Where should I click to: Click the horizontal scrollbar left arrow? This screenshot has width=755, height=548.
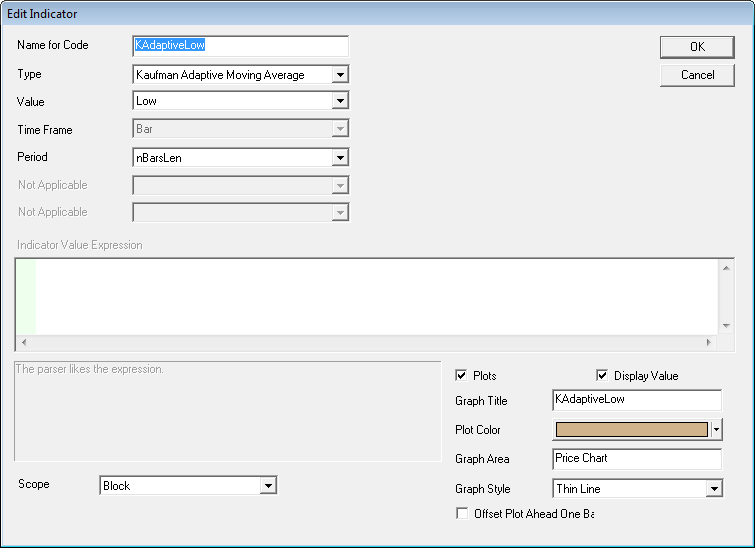click(23, 342)
